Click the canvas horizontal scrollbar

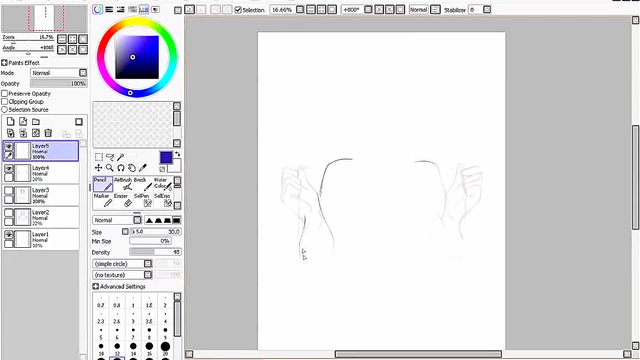[418, 354]
